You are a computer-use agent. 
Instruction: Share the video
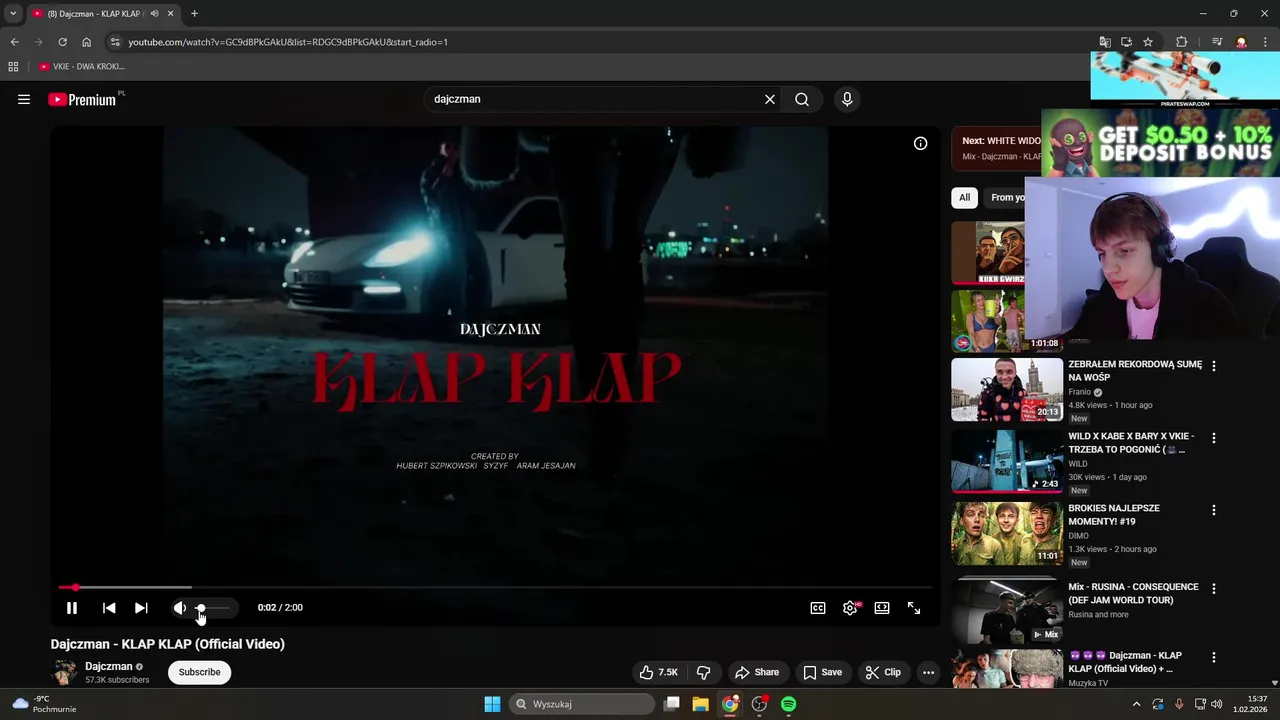(x=756, y=672)
